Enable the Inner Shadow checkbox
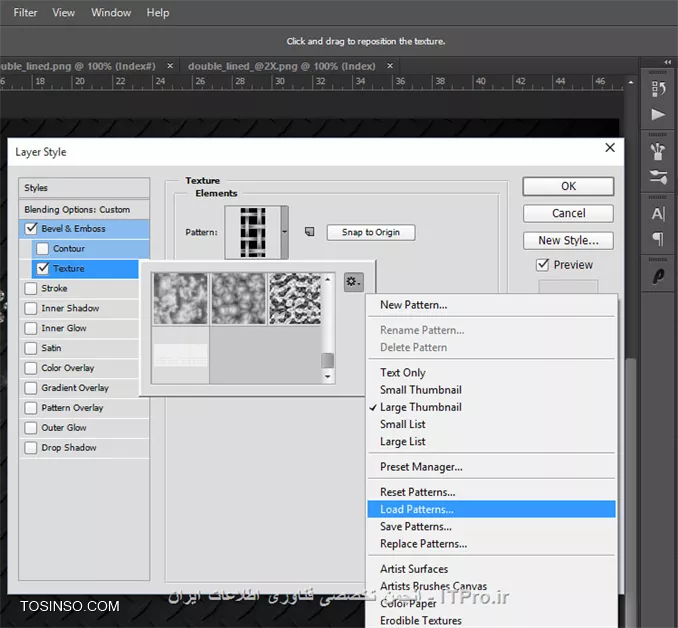 click(31, 308)
